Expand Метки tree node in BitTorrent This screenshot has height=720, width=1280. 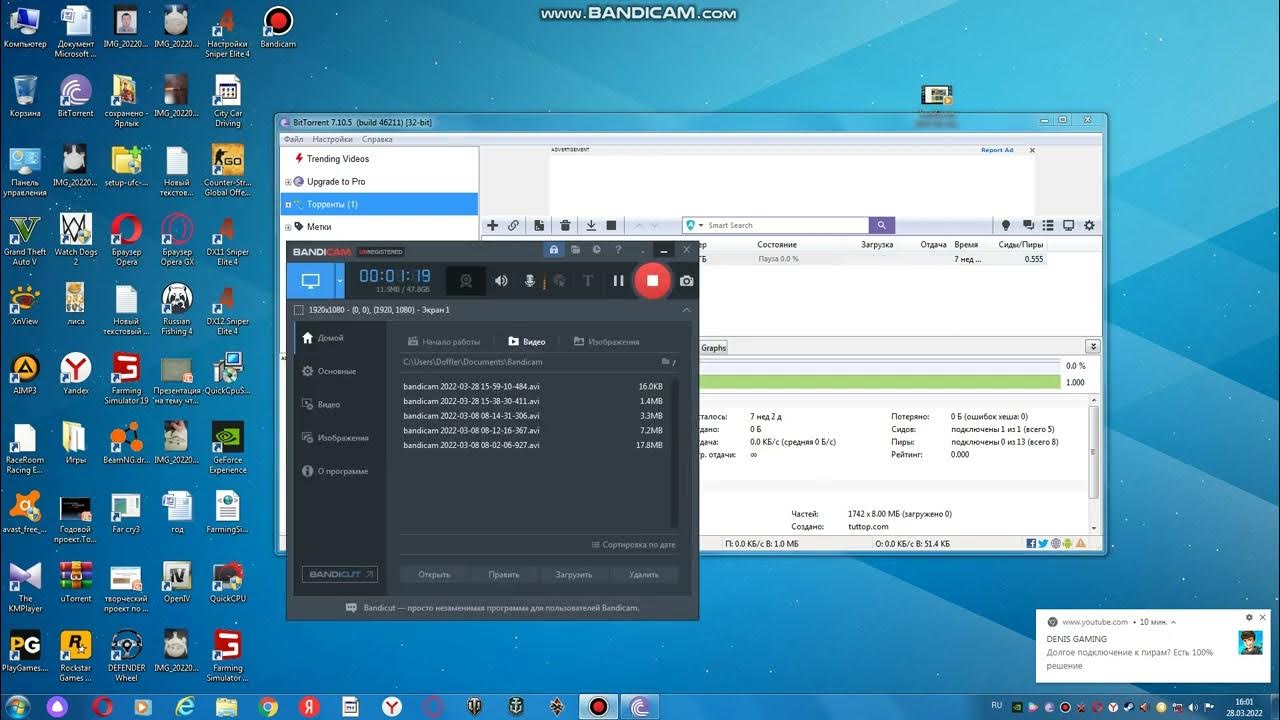pos(288,227)
